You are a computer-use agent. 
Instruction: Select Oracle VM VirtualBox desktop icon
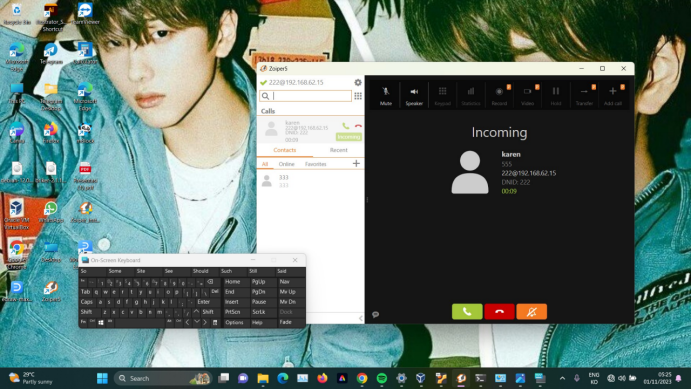coord(17,215)
